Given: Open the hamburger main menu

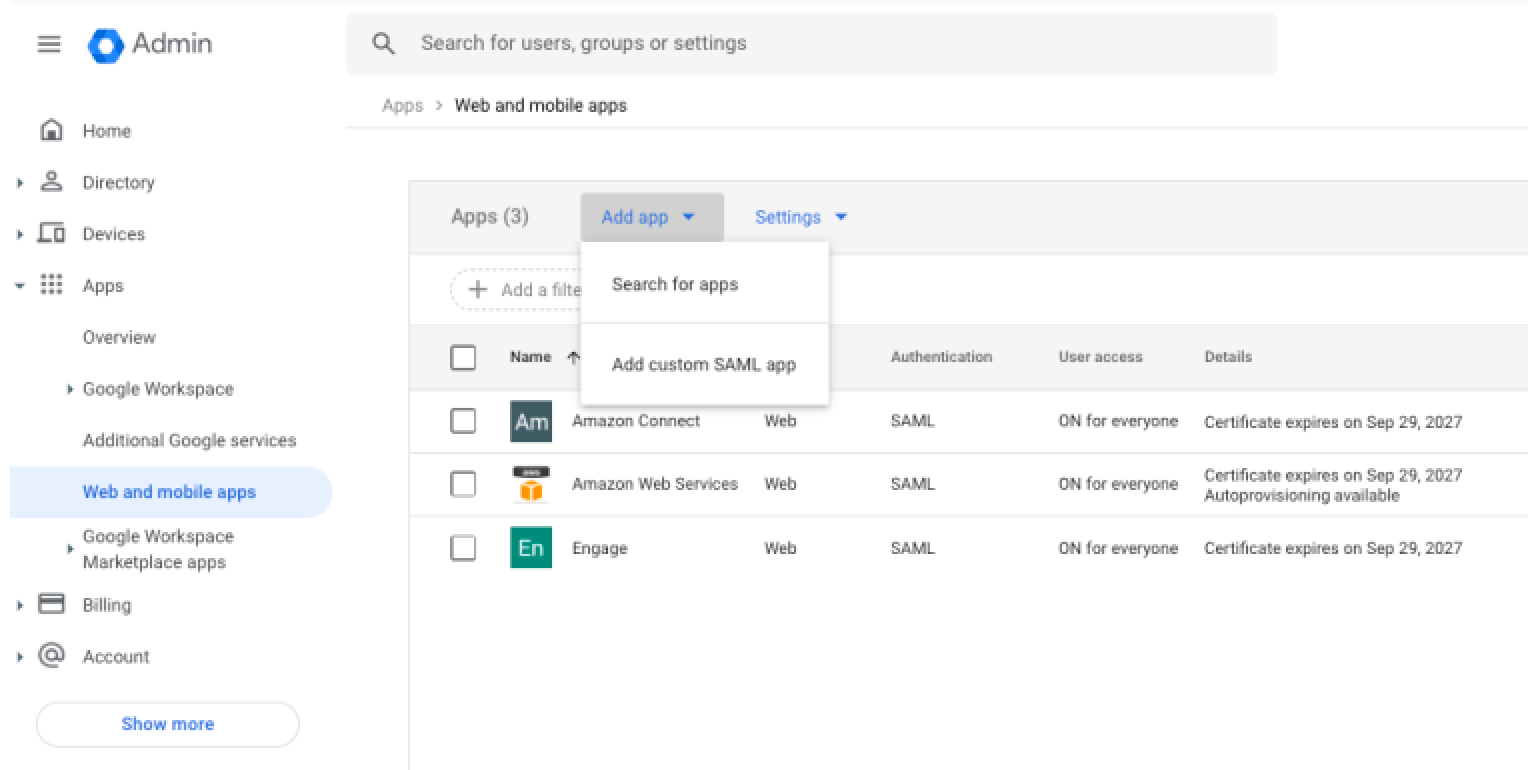Looking at the screenshot, I should point(49,44).
